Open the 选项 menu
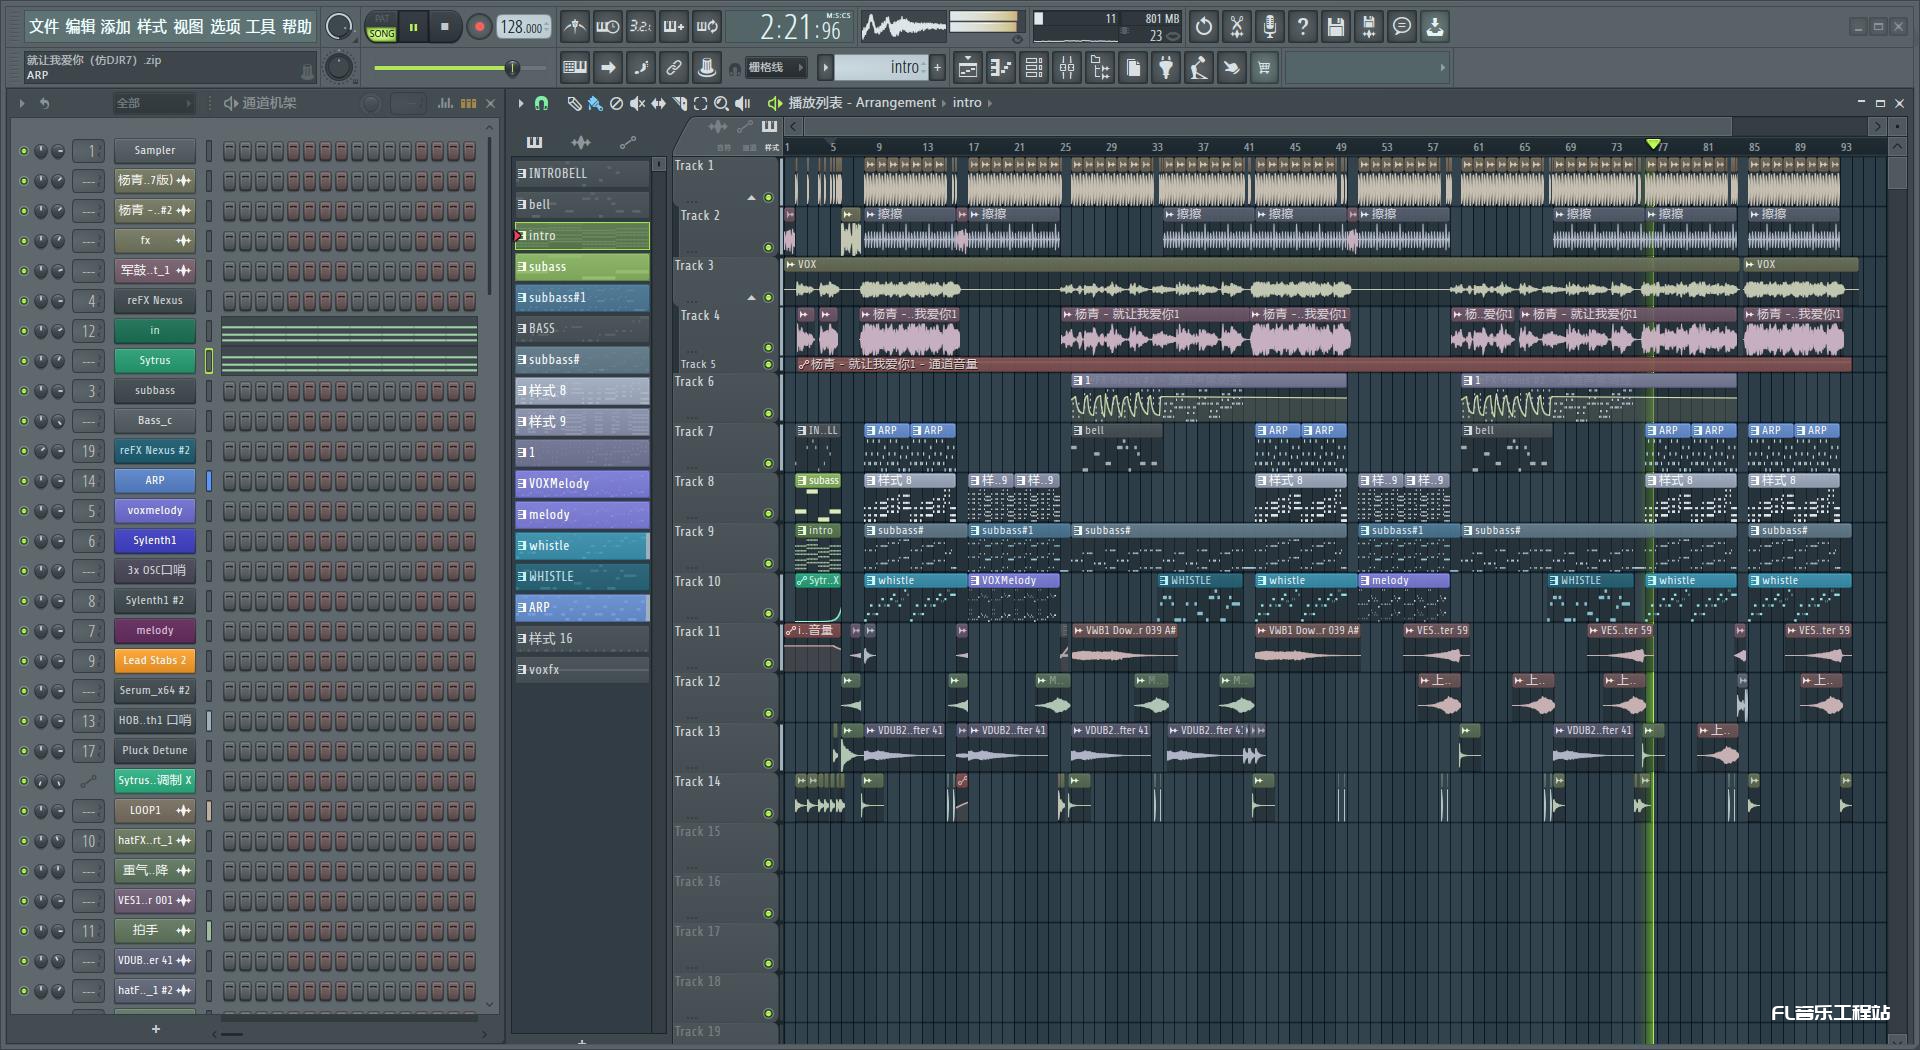This screenshot has height=1050, width=1920. pyautogui.click(x=225, y=27)
